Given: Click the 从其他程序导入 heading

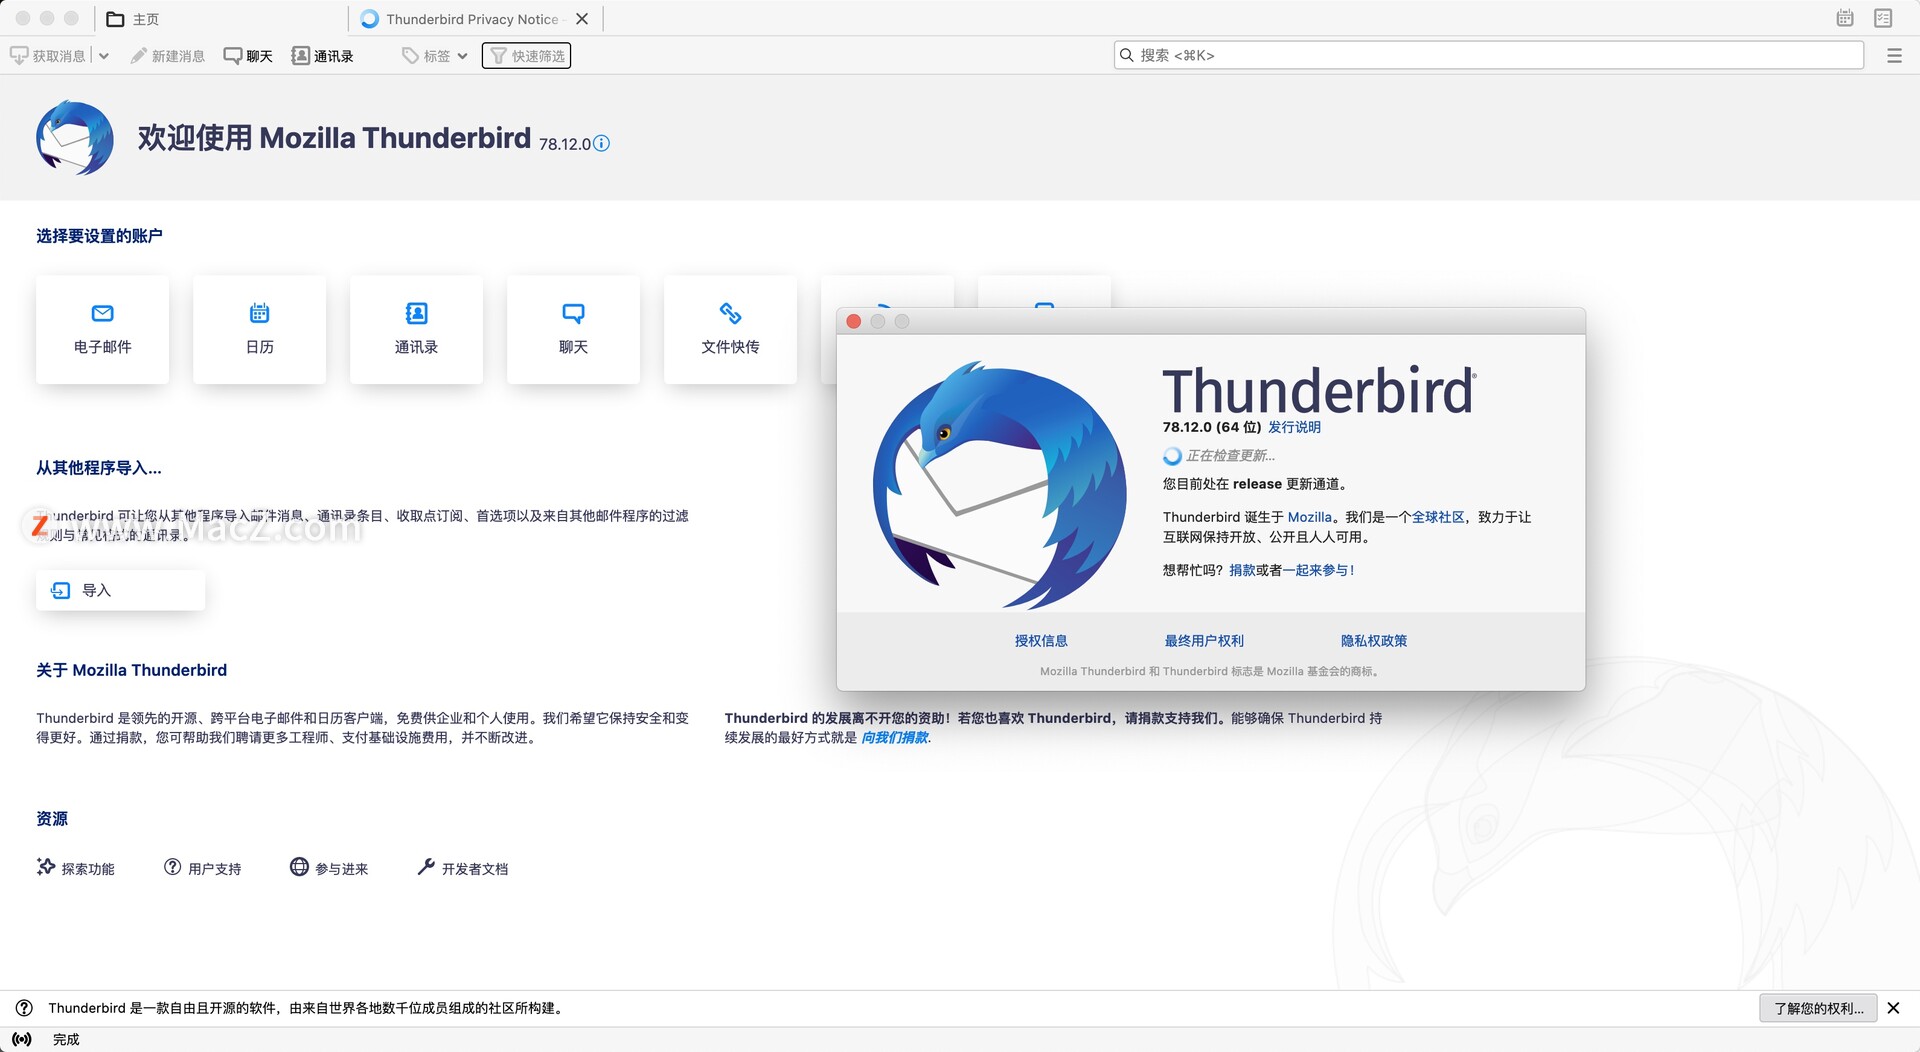Looking at the screenshot, I should tap(99, 468).
